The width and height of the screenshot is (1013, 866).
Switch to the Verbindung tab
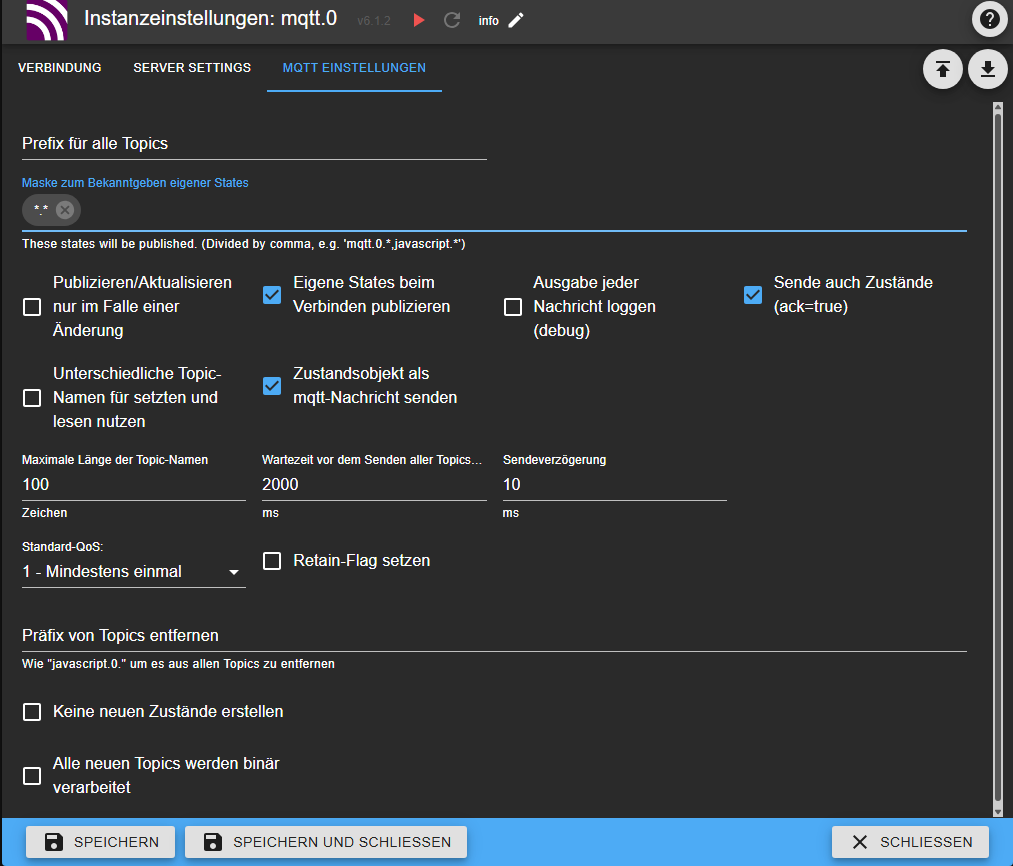pos(60,68)
